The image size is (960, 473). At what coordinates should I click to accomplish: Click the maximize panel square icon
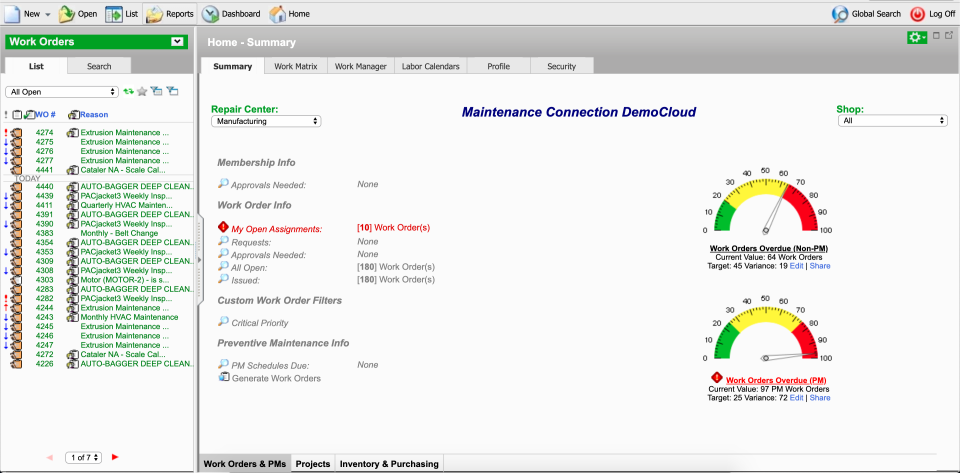click(x=936, y=35)
